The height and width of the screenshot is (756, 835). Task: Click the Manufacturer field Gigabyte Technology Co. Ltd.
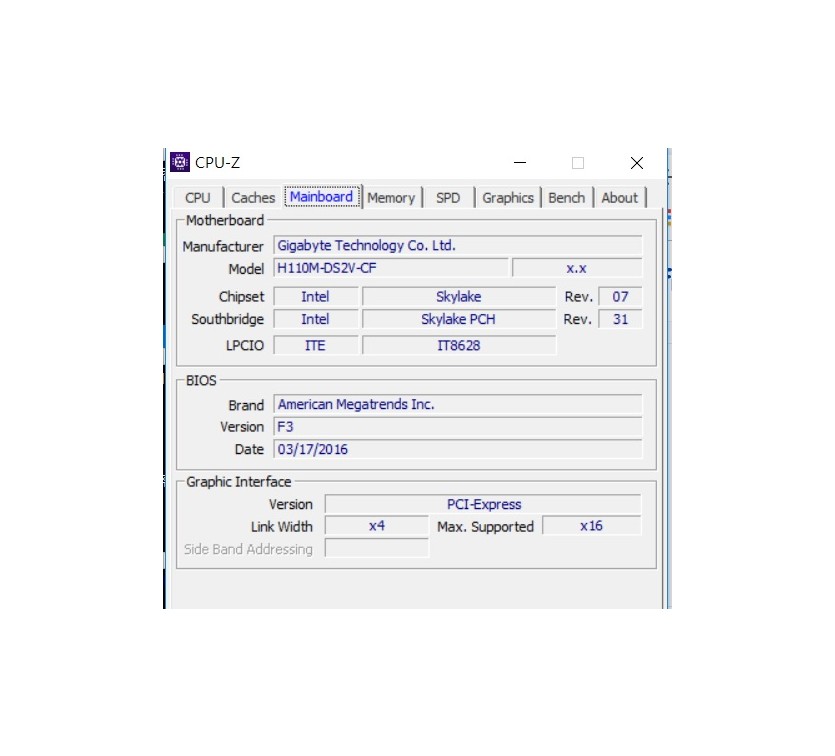tap(458, 245)
